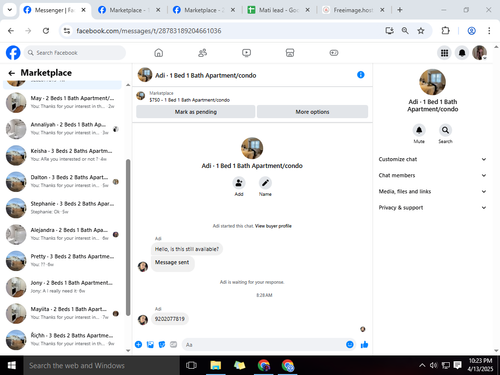
Task: Switch to the first Marketplace browser tab
Action: click(129, 10)
